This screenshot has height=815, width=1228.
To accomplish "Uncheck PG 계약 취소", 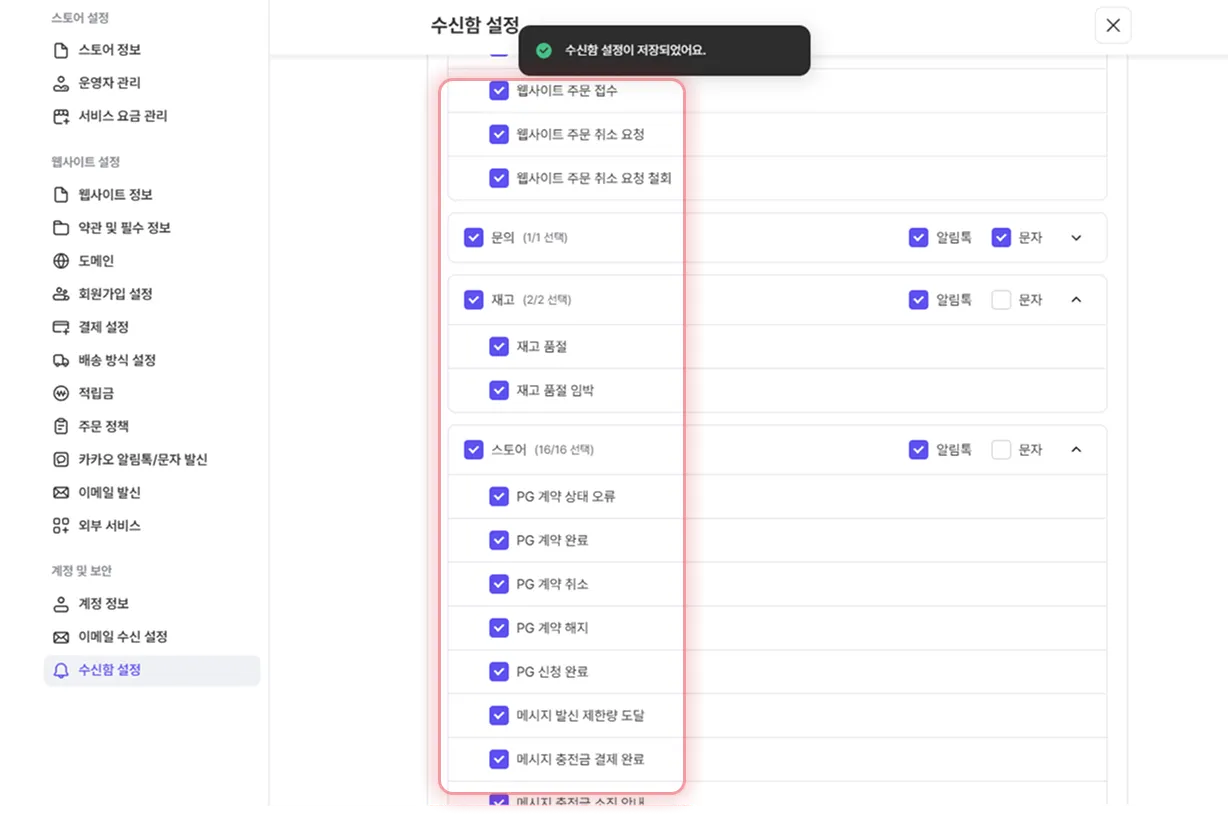I will tap(499, 584).
